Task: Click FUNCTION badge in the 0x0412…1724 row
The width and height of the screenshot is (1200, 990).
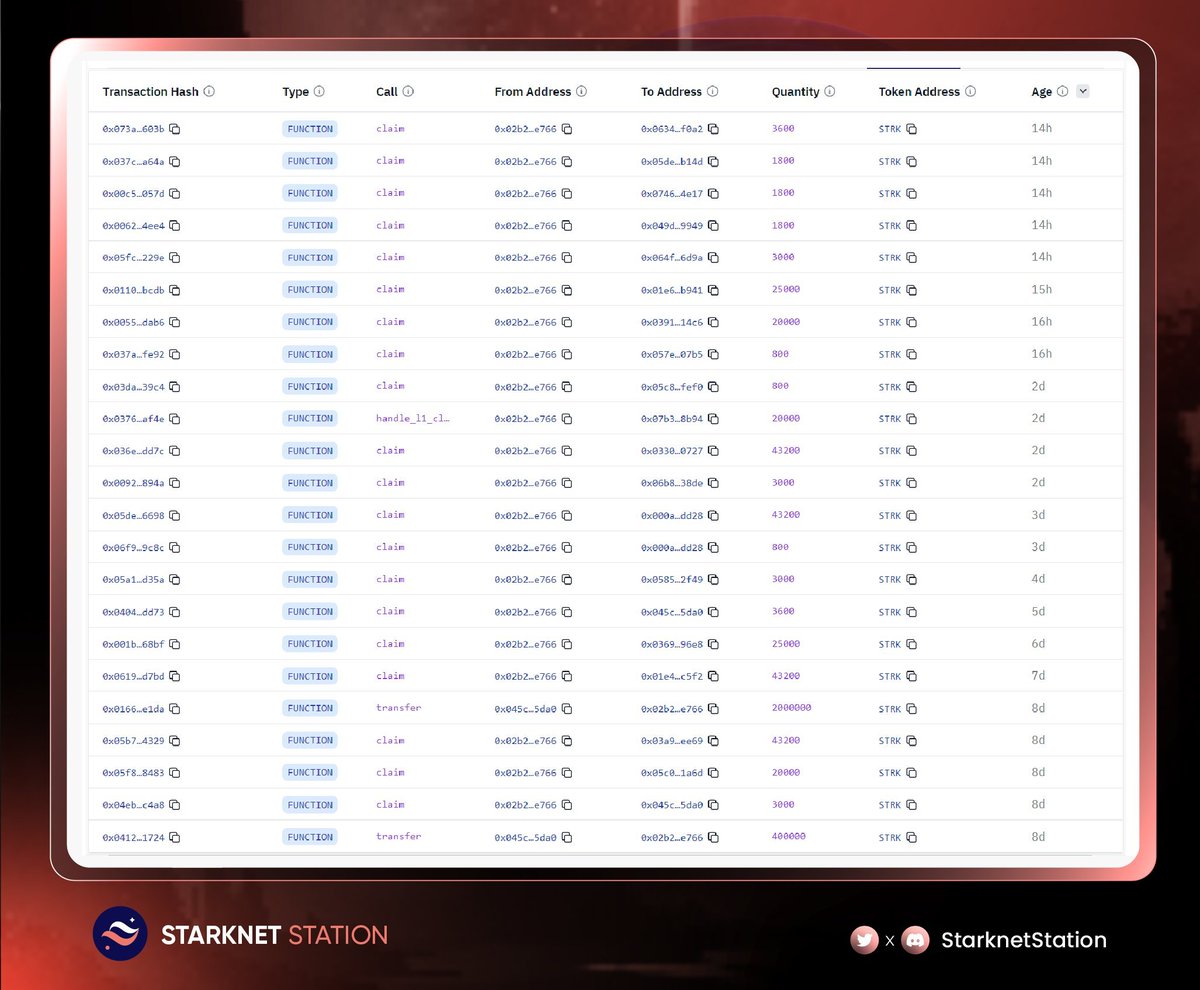Action: click(310, 837)
